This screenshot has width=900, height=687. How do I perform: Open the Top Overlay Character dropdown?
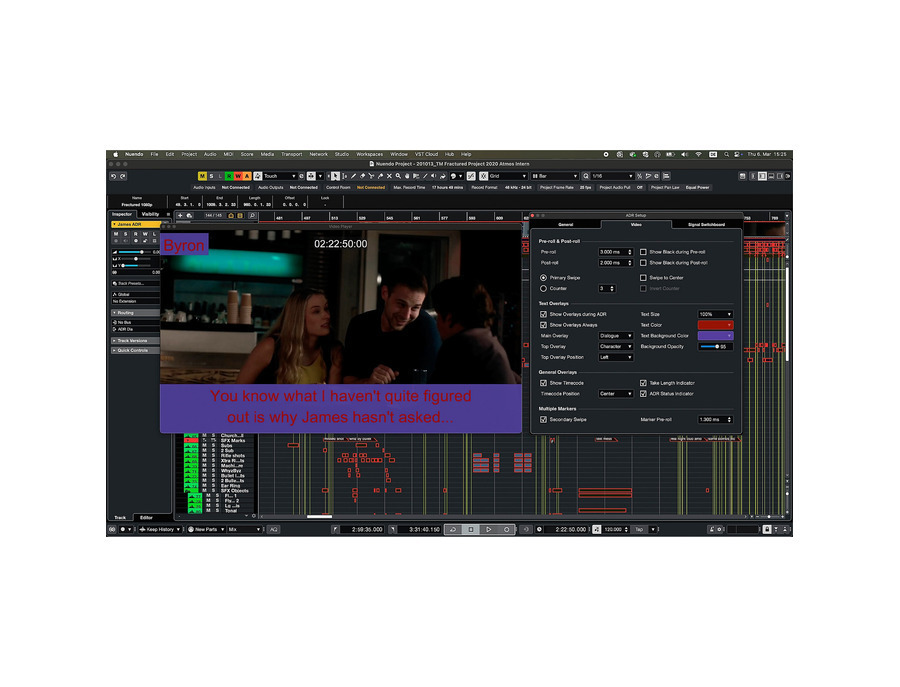(615, 347)
